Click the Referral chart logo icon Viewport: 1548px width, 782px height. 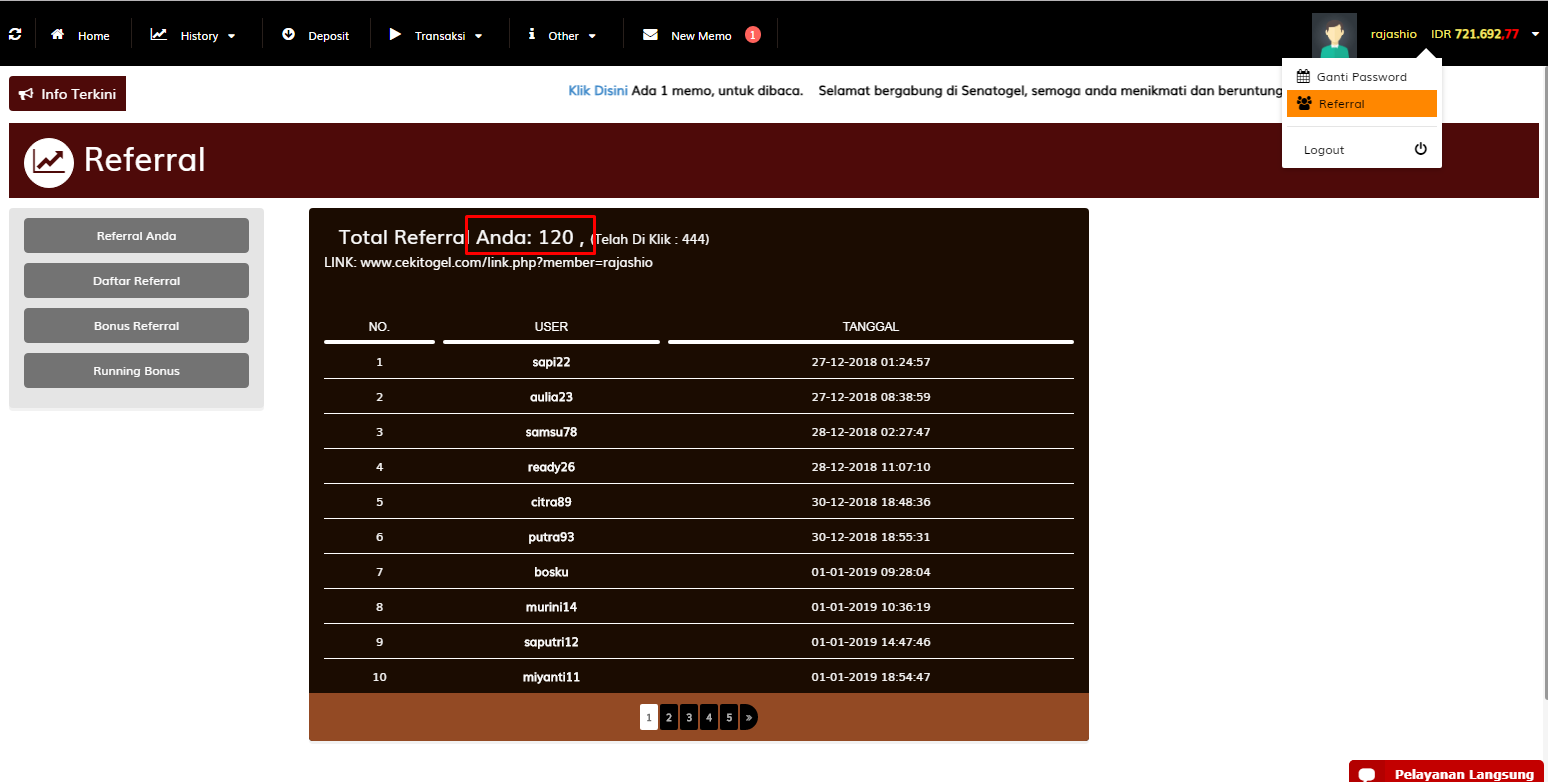pos(49,162)
